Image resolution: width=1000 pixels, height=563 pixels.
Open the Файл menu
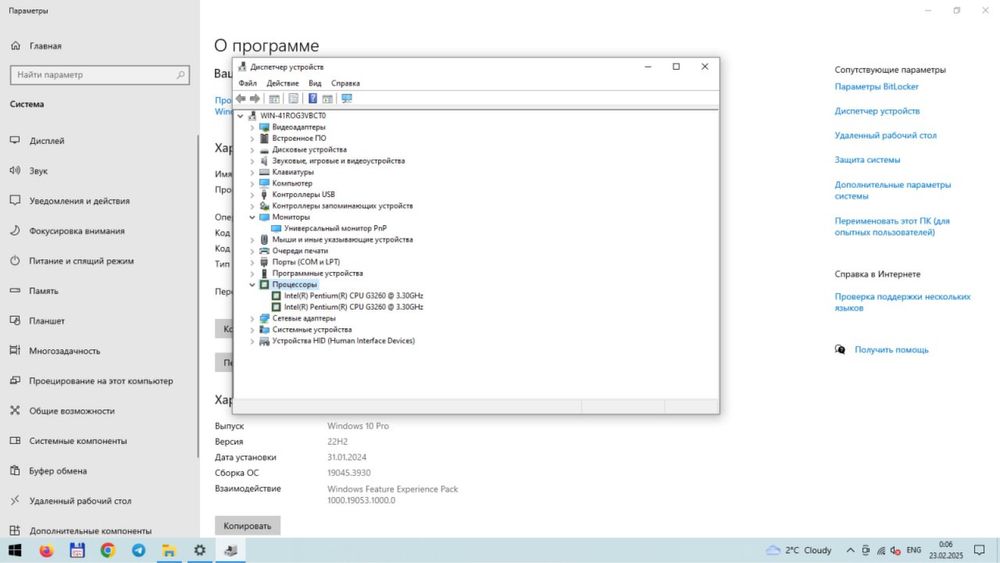click(247, 84)
